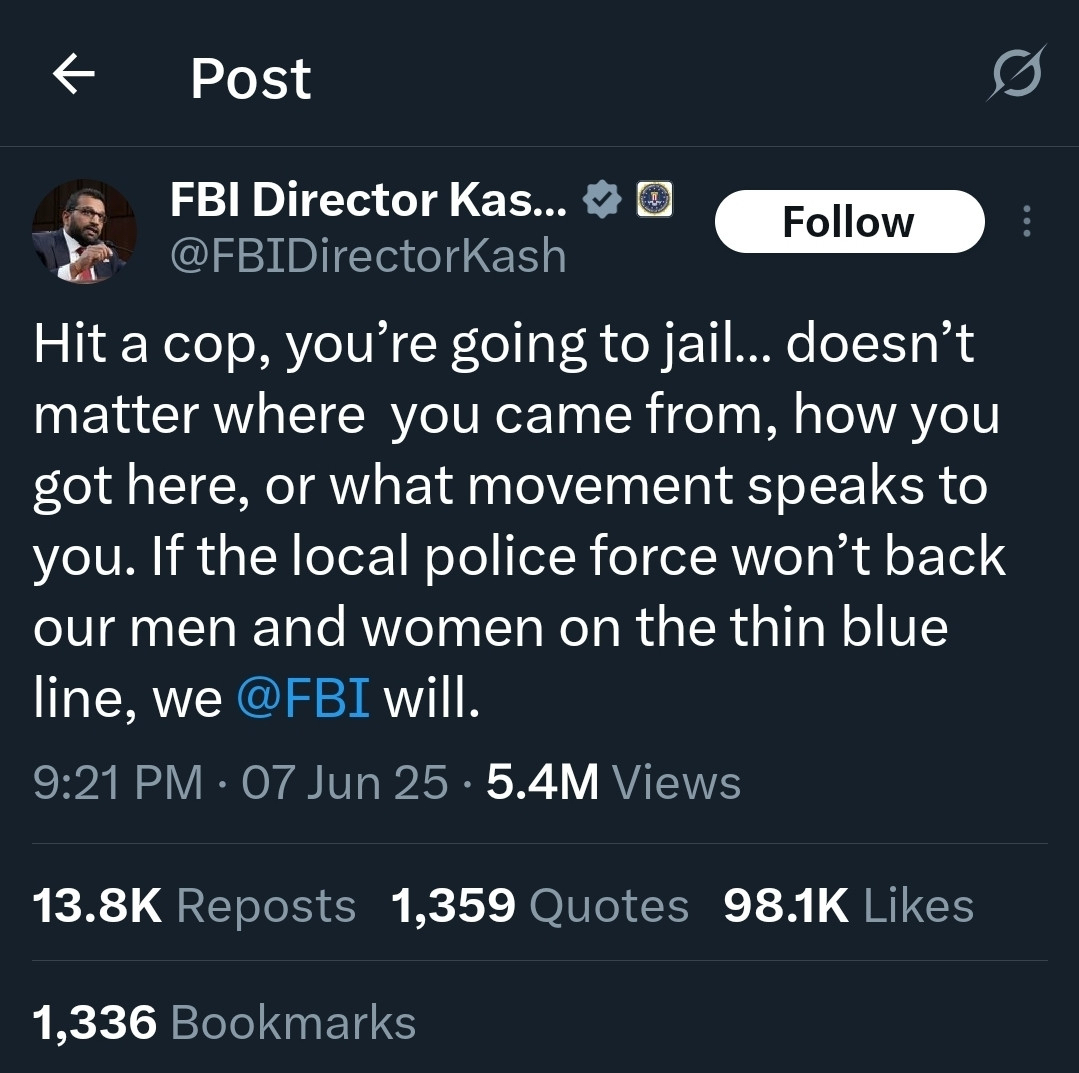View the 5.4M Views analytics
1079x1073 pixels.
613,783
